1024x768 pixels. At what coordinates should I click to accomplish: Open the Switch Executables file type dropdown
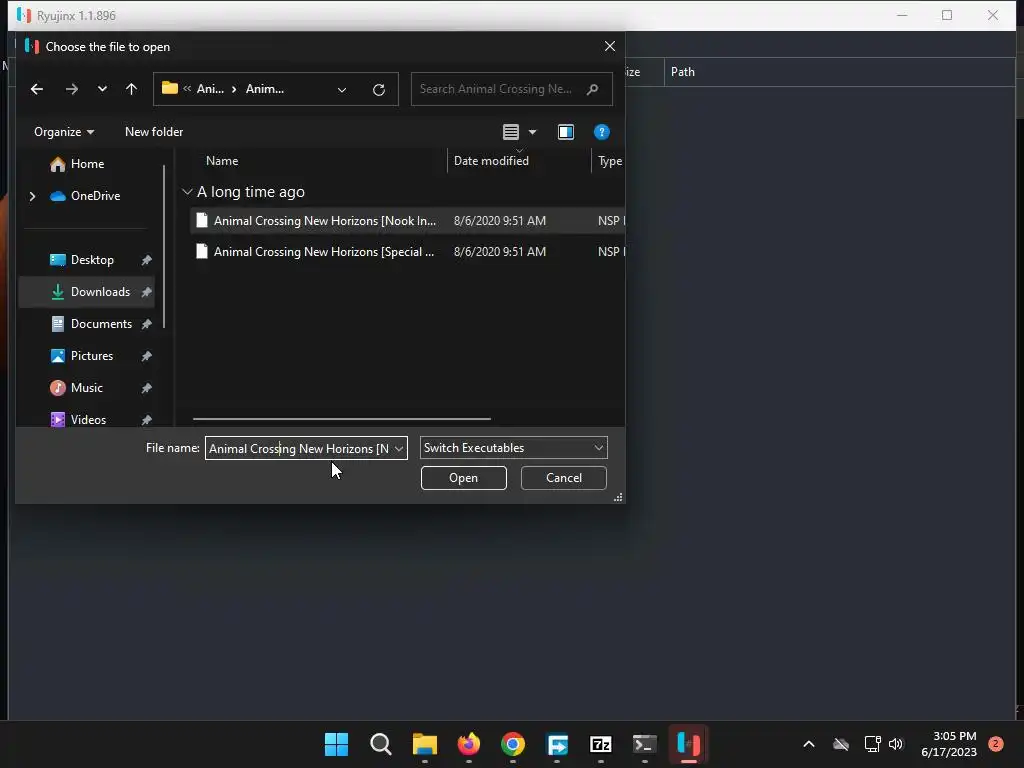click(513, 448)
